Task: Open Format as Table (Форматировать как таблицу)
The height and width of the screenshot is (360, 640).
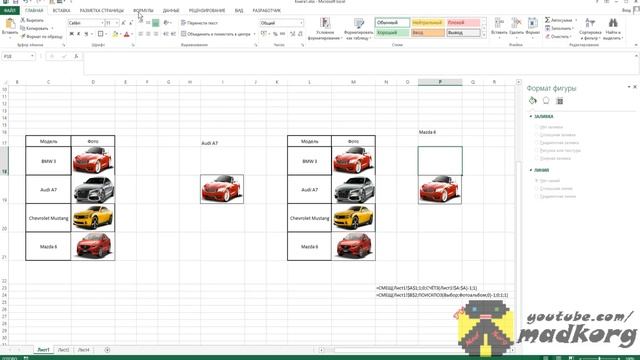Action: click(x=358, y=29)
